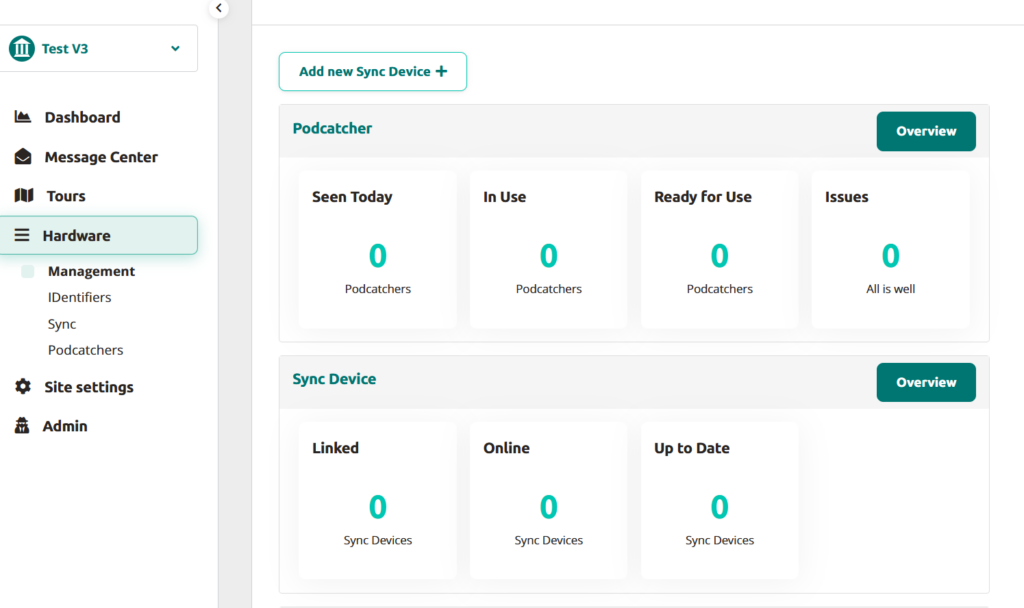Click the Podcatcher section heading

point(332,129)
